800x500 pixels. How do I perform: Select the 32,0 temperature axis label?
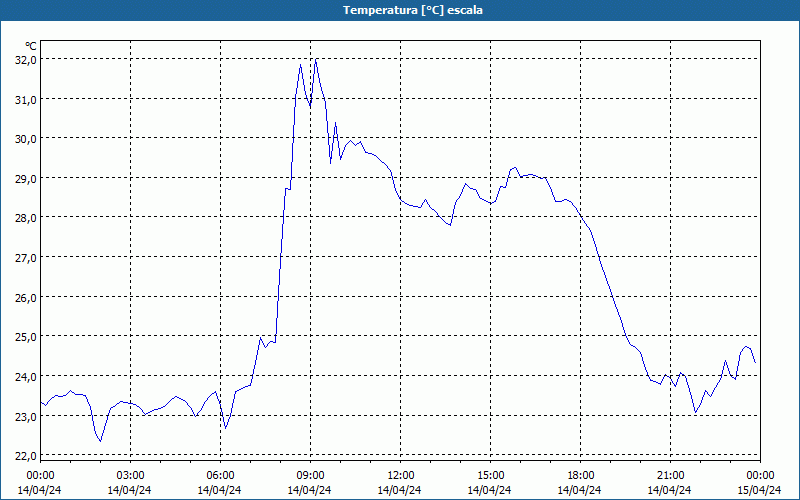click(26, 60)
